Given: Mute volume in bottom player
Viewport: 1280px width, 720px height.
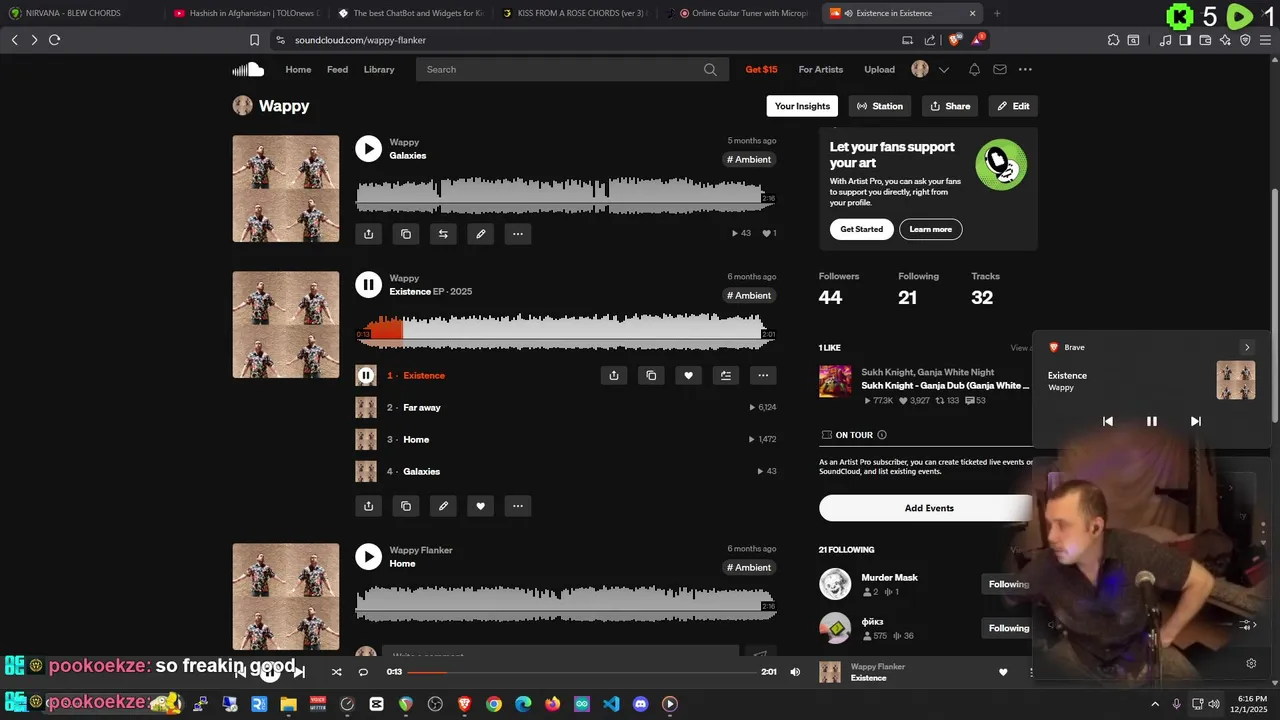Looking at the screenshot, I should [795, 672].
